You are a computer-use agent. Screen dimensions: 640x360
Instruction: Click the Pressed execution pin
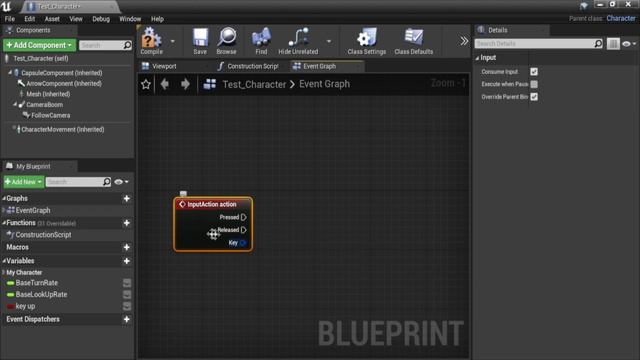(x=244, y=217)
